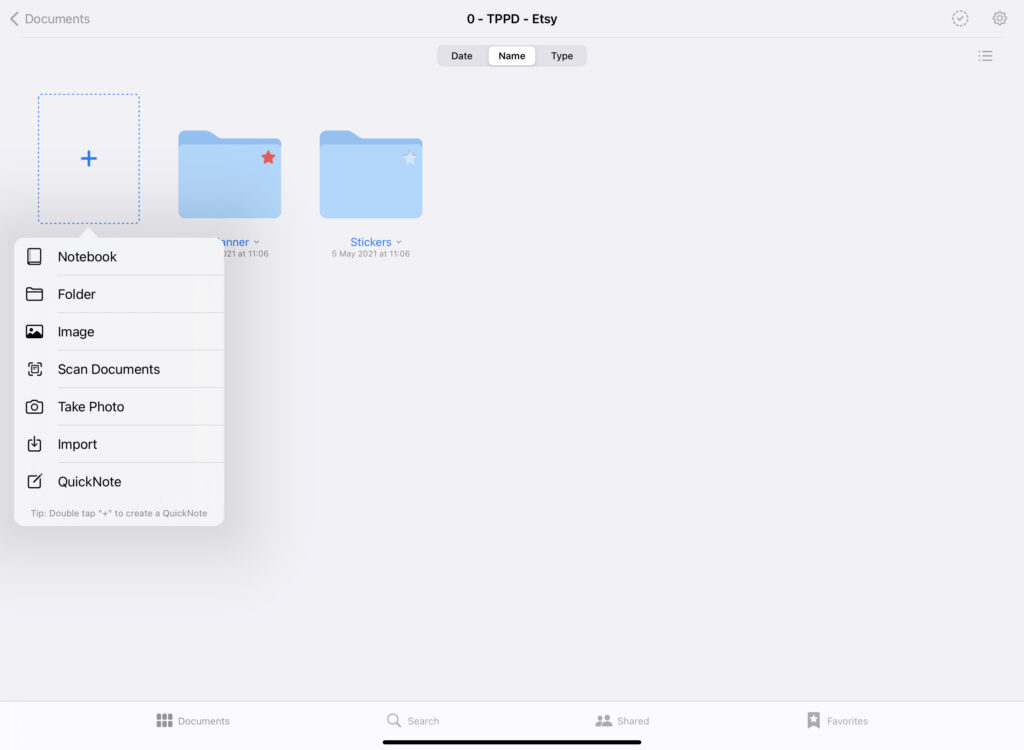
Task: Open the Stickers folder thumbnail
Action: pos(371,175)
